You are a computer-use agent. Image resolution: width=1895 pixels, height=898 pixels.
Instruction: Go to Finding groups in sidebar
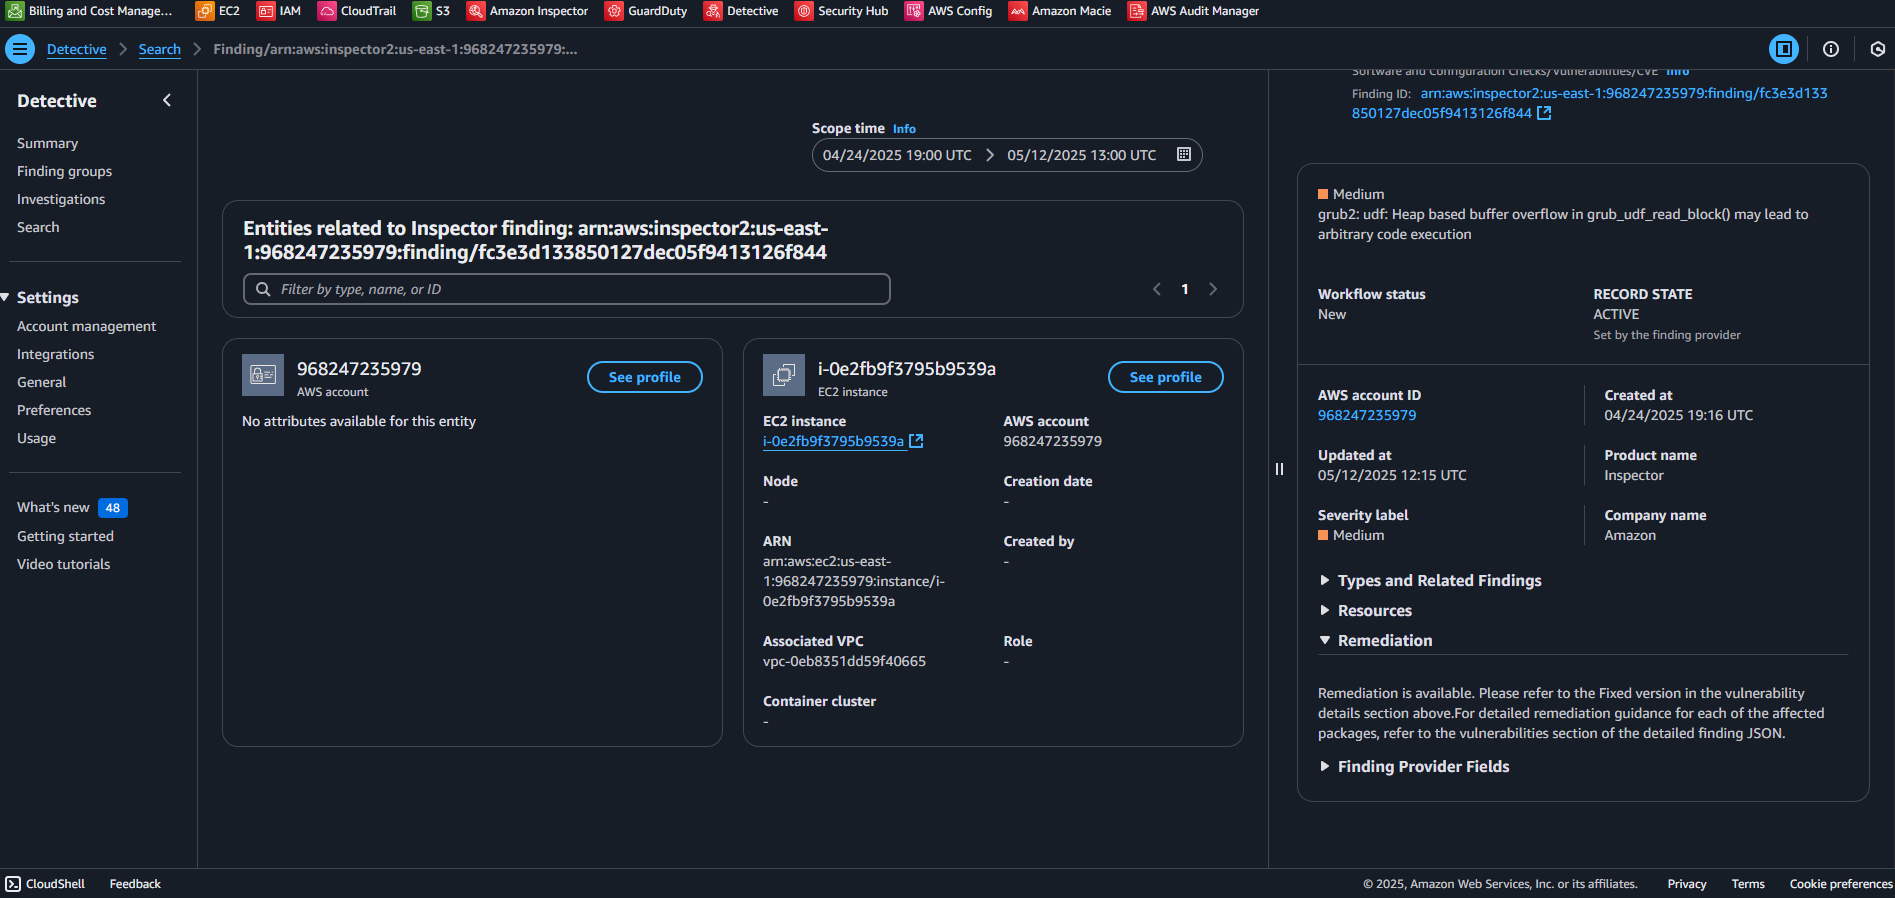pos(64,172)
